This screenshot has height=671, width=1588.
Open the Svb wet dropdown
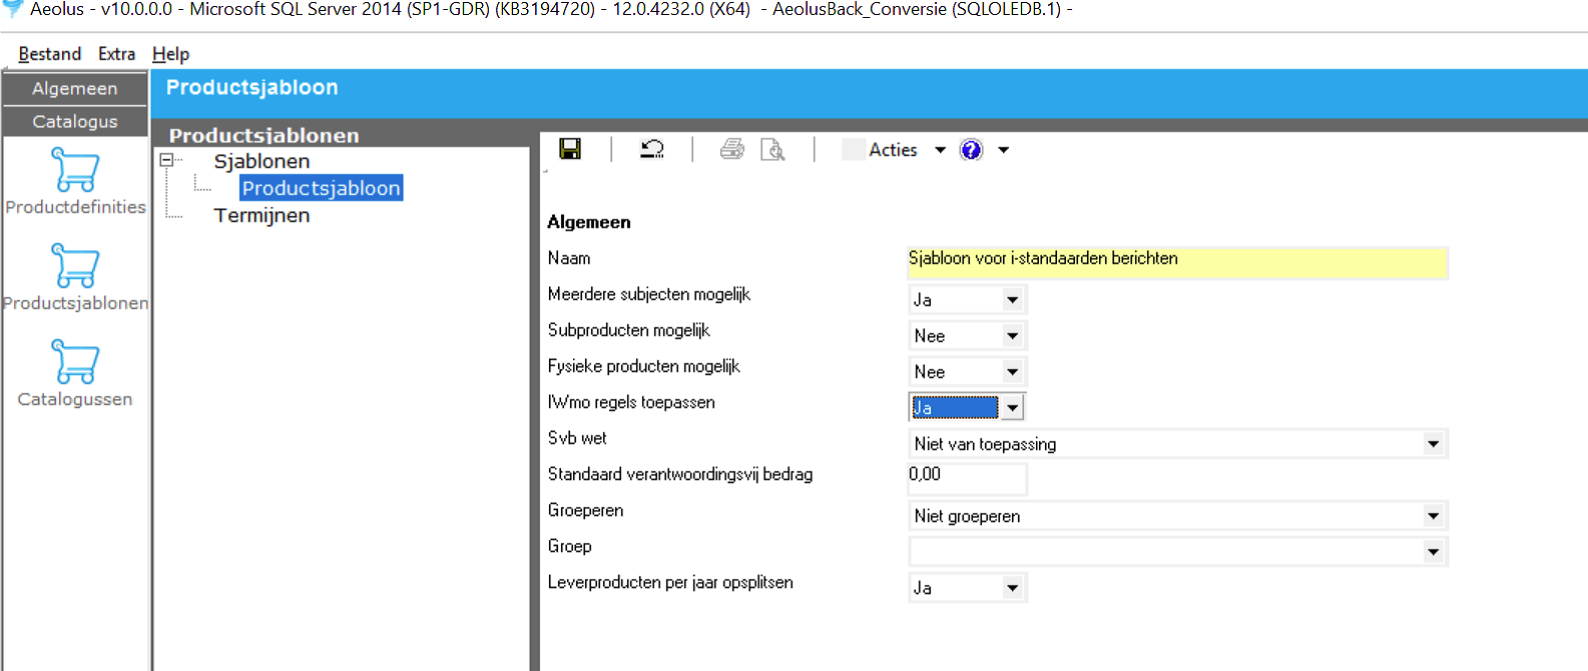pos(1433,444)
